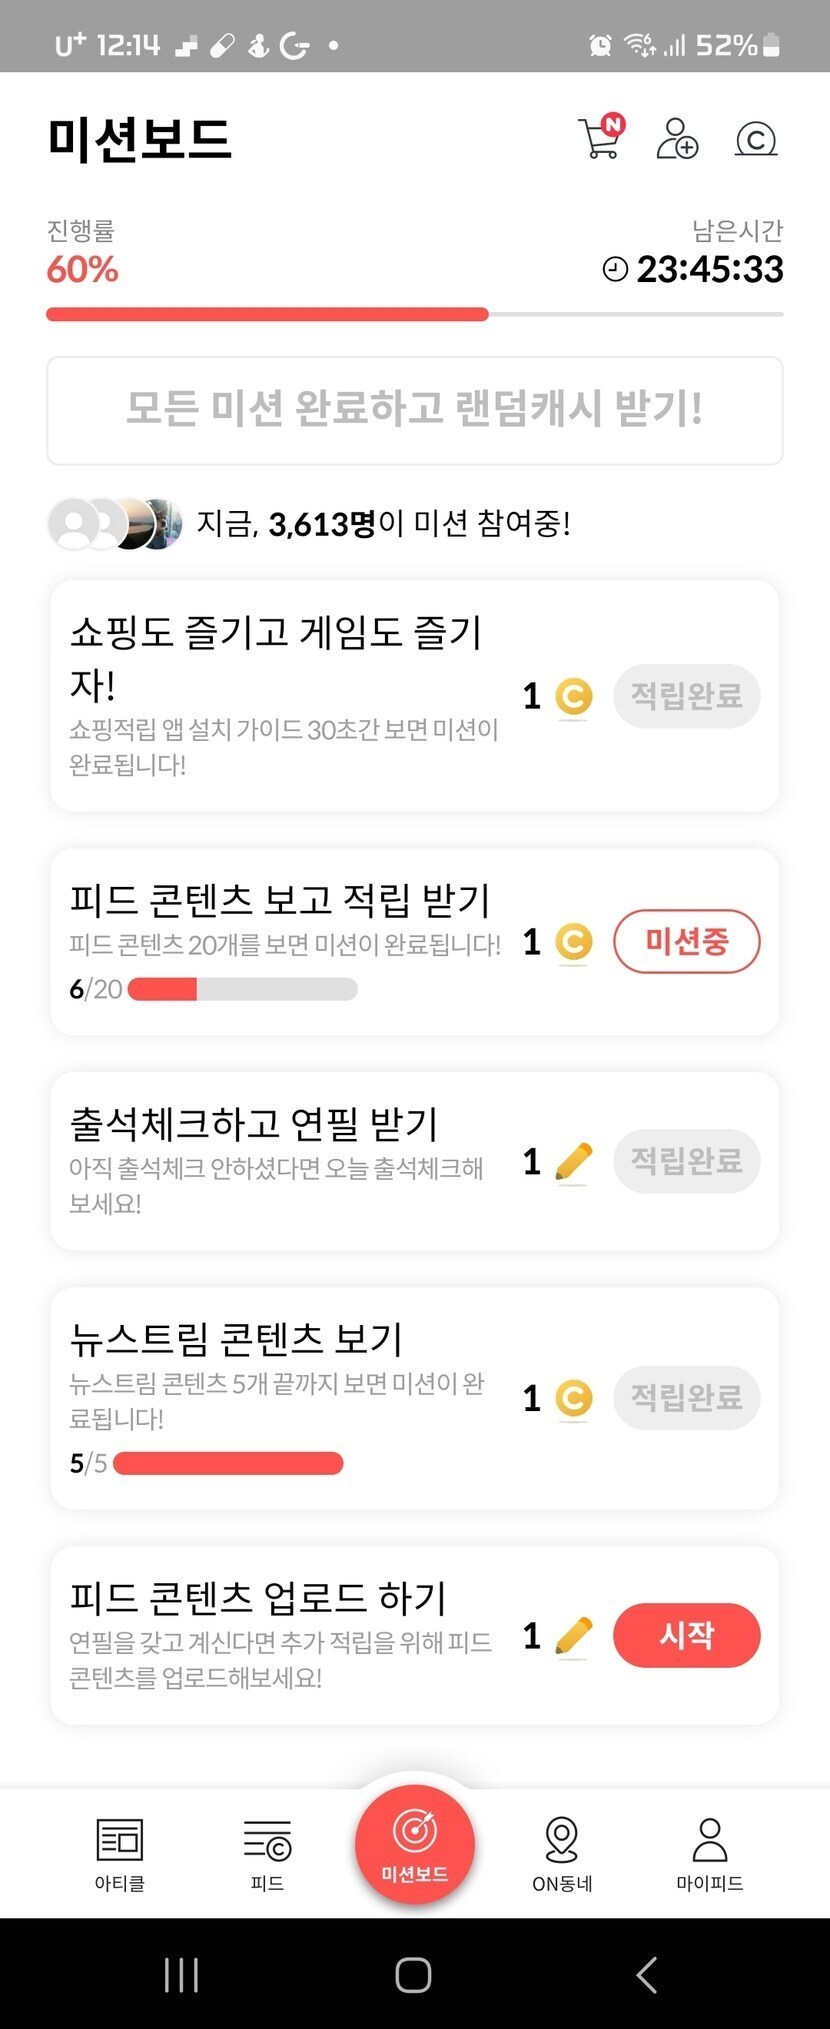Tap the 미션중 button

tap(686, 941)
